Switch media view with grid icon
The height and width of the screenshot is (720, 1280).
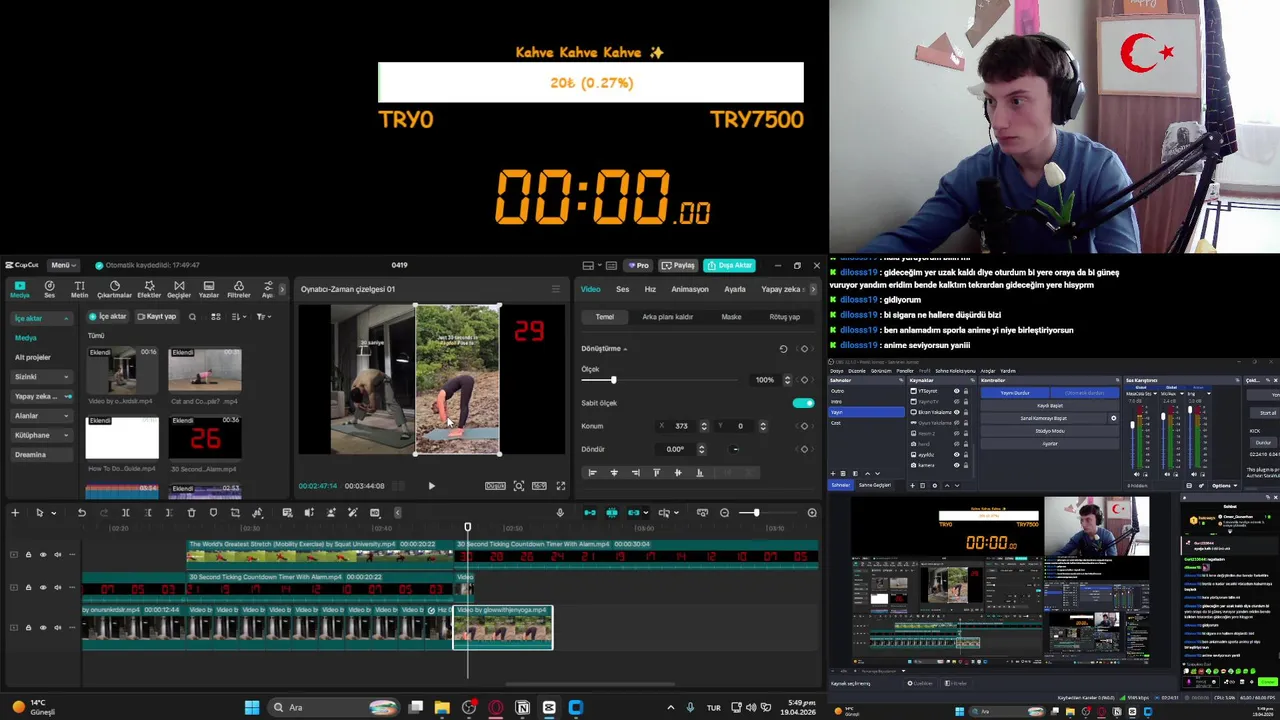[215, 317]
